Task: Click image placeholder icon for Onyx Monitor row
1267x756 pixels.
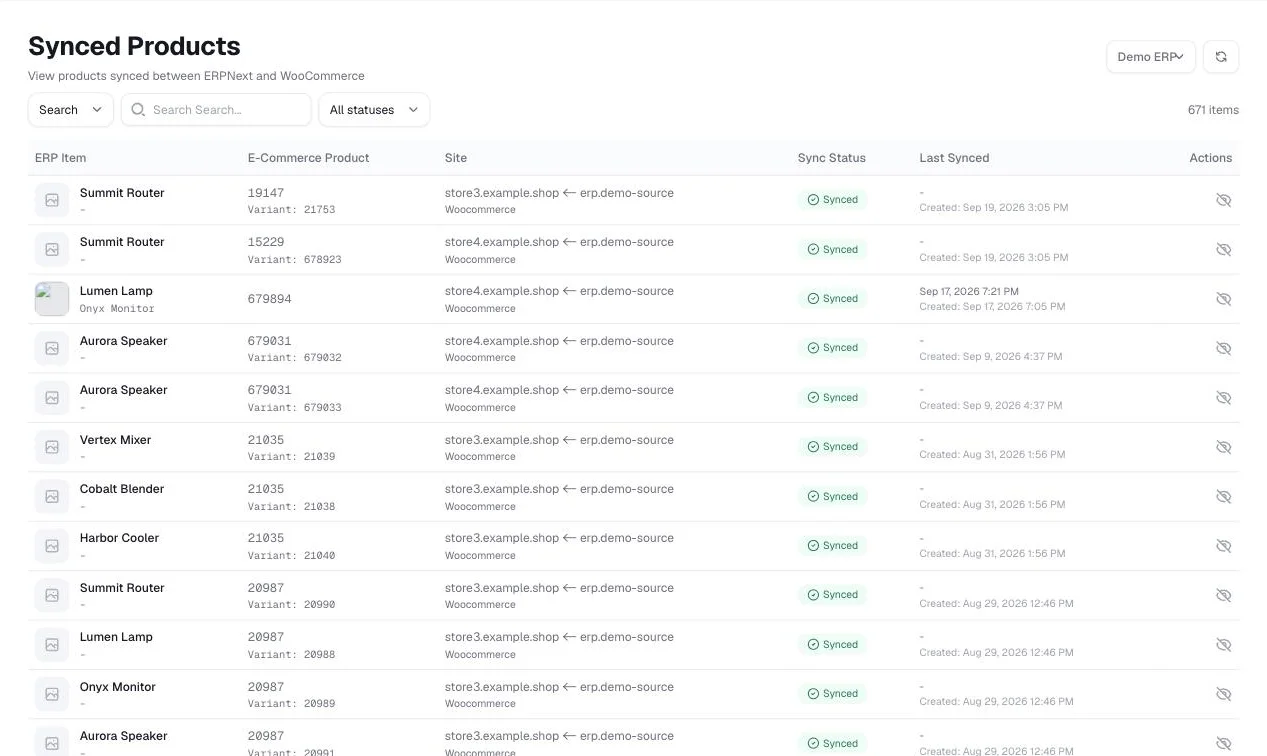Action: pyautogui.click(x=52, y=694)
